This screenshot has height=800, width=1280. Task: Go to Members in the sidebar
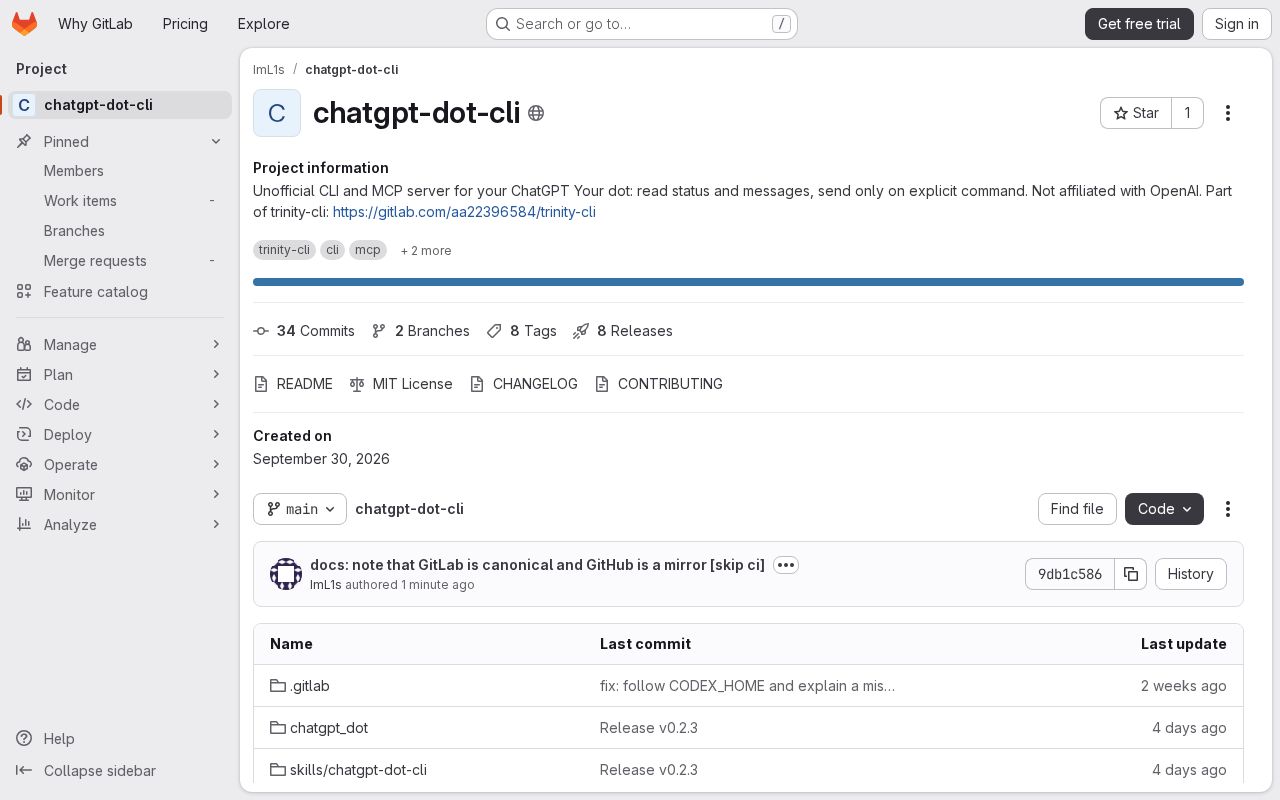point(120,171)
